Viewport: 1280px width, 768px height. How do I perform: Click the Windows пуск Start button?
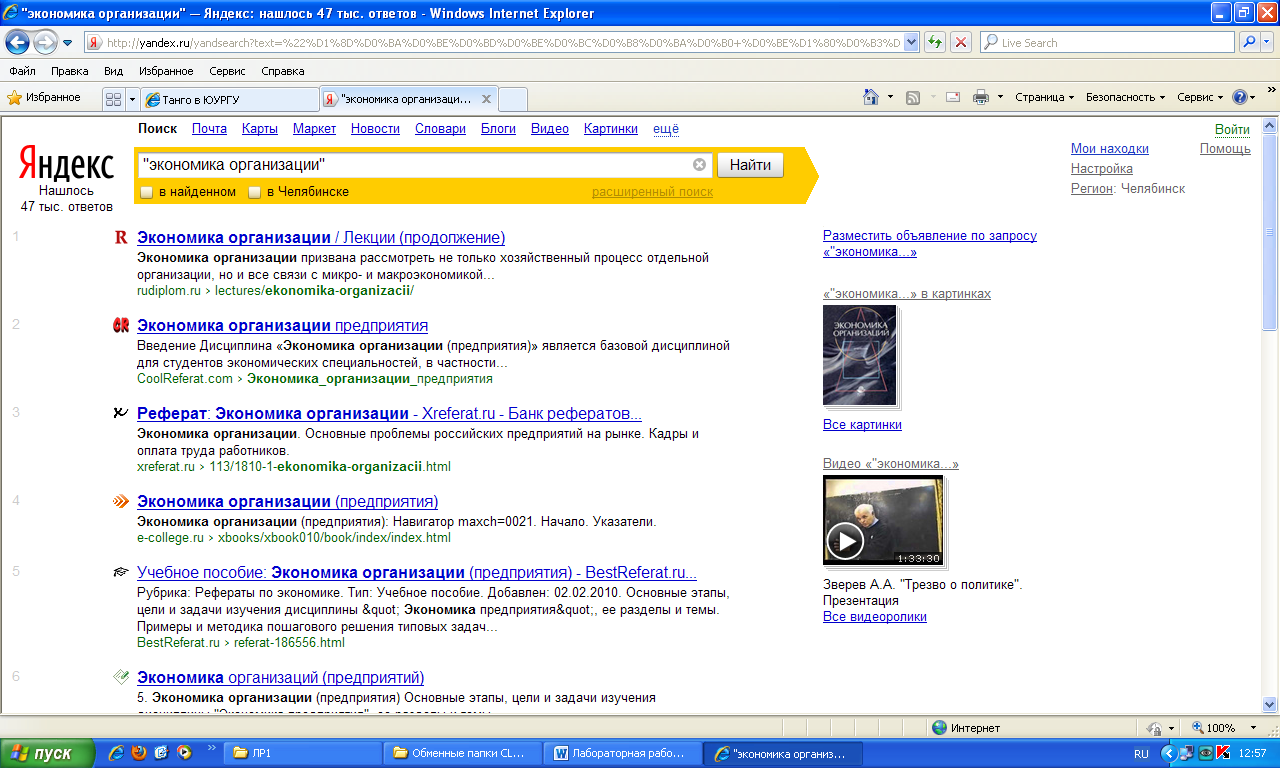47,753
